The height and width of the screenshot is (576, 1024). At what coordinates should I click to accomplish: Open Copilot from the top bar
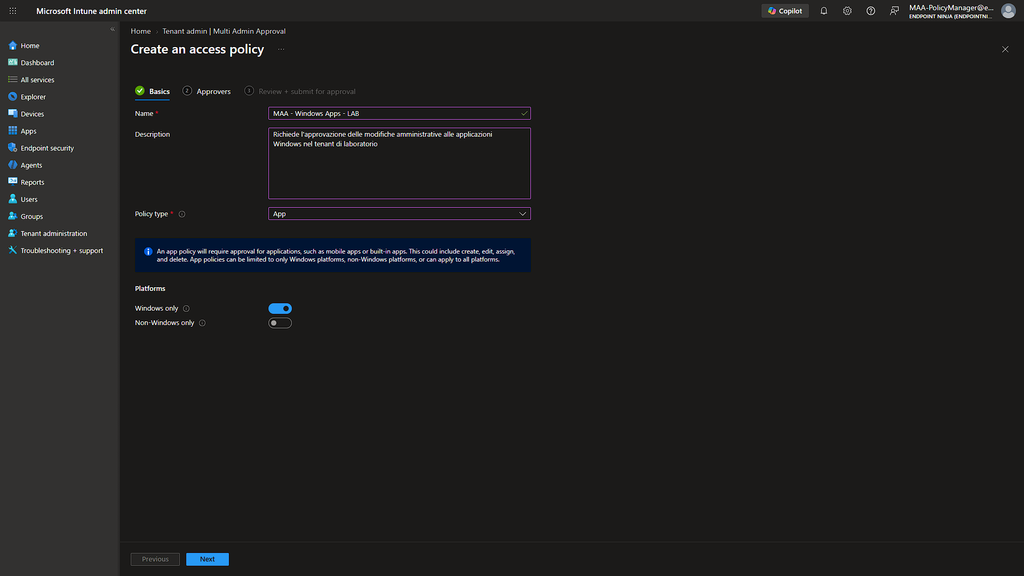coord(784,11)
